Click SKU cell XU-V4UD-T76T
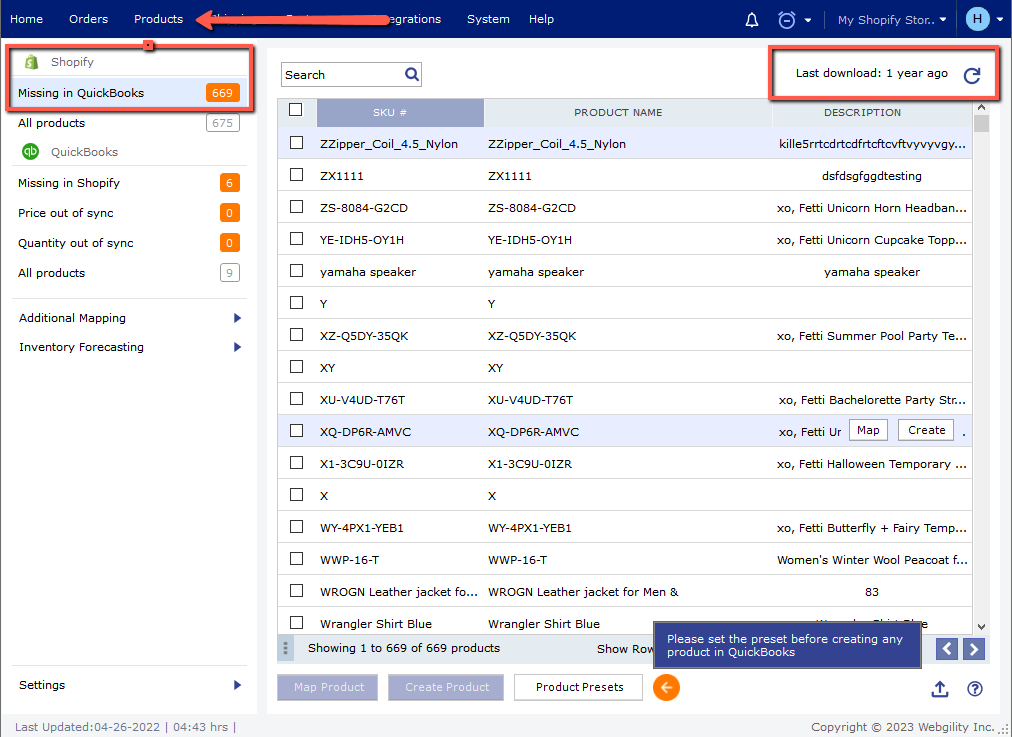1012x737 pixels. pyautogui.click(x=362, y=400)
